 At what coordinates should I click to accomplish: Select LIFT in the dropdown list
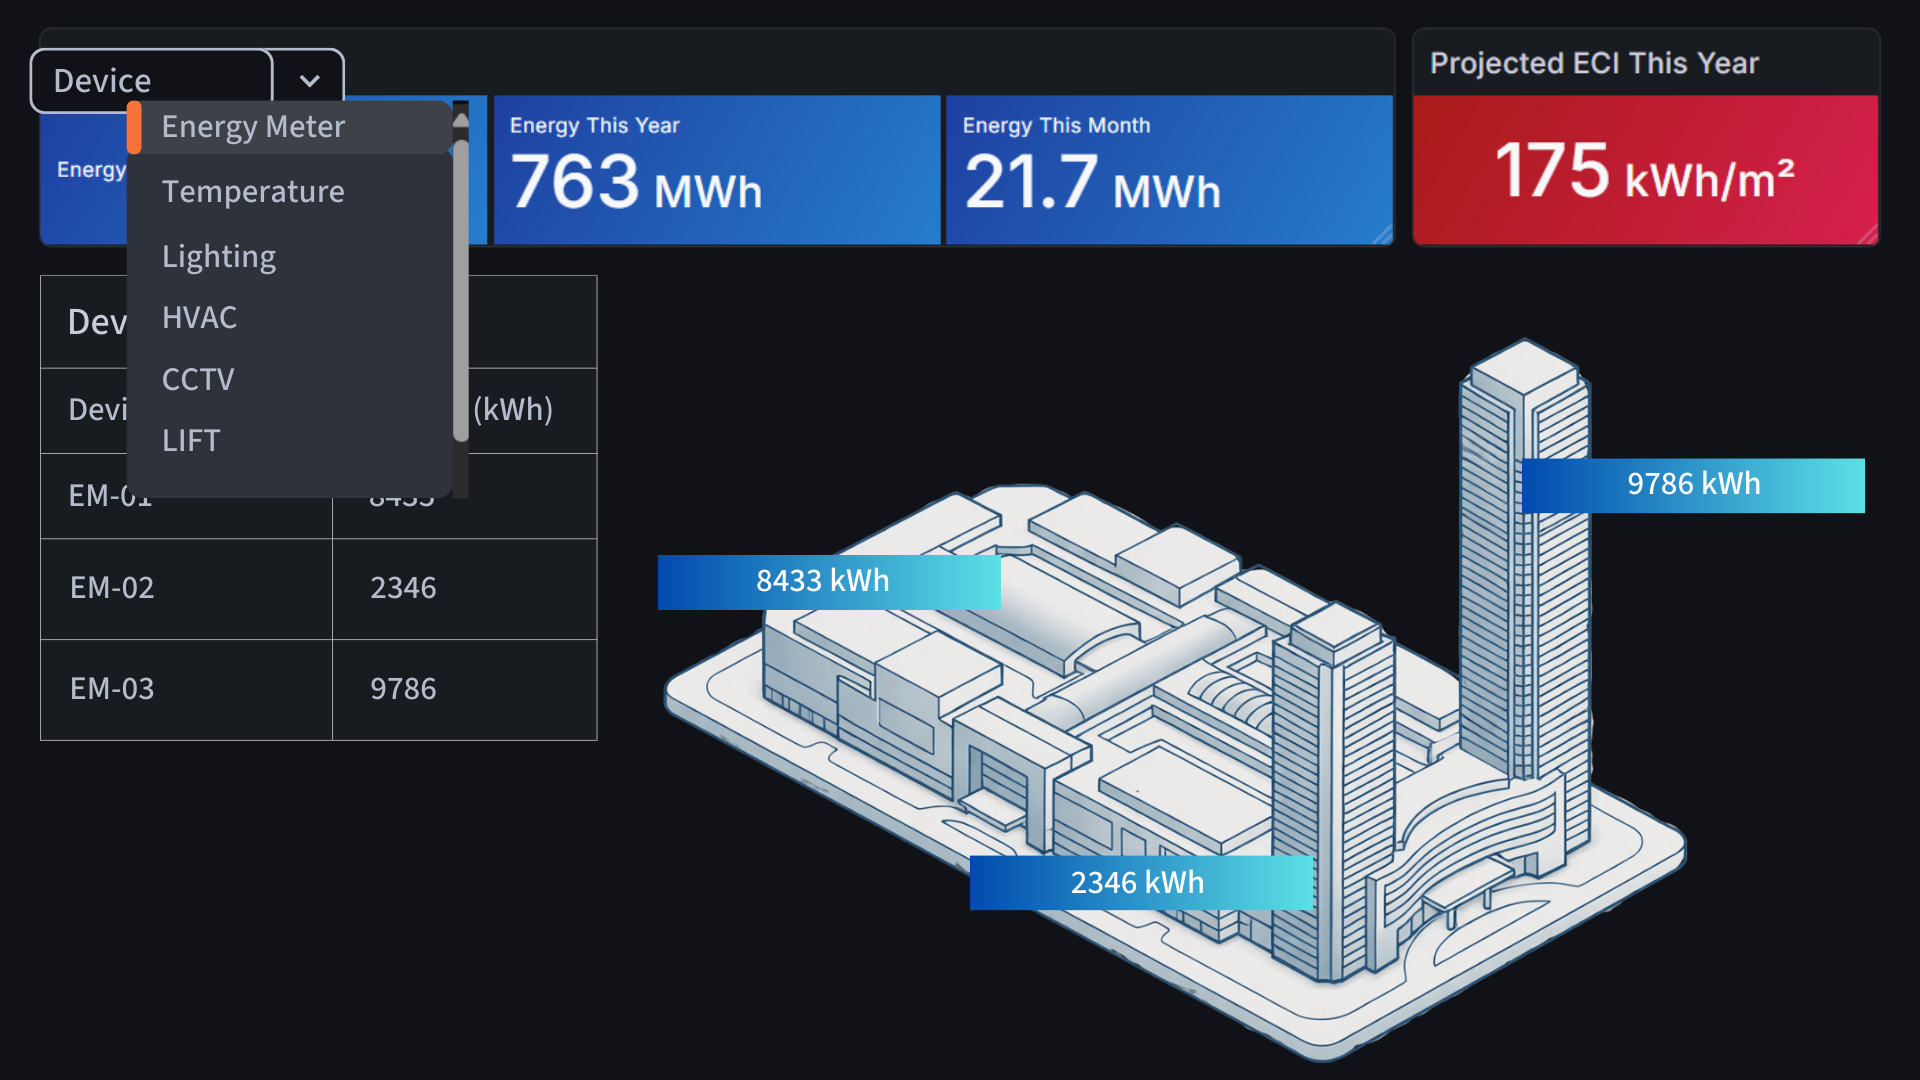[x=191, y=441]
